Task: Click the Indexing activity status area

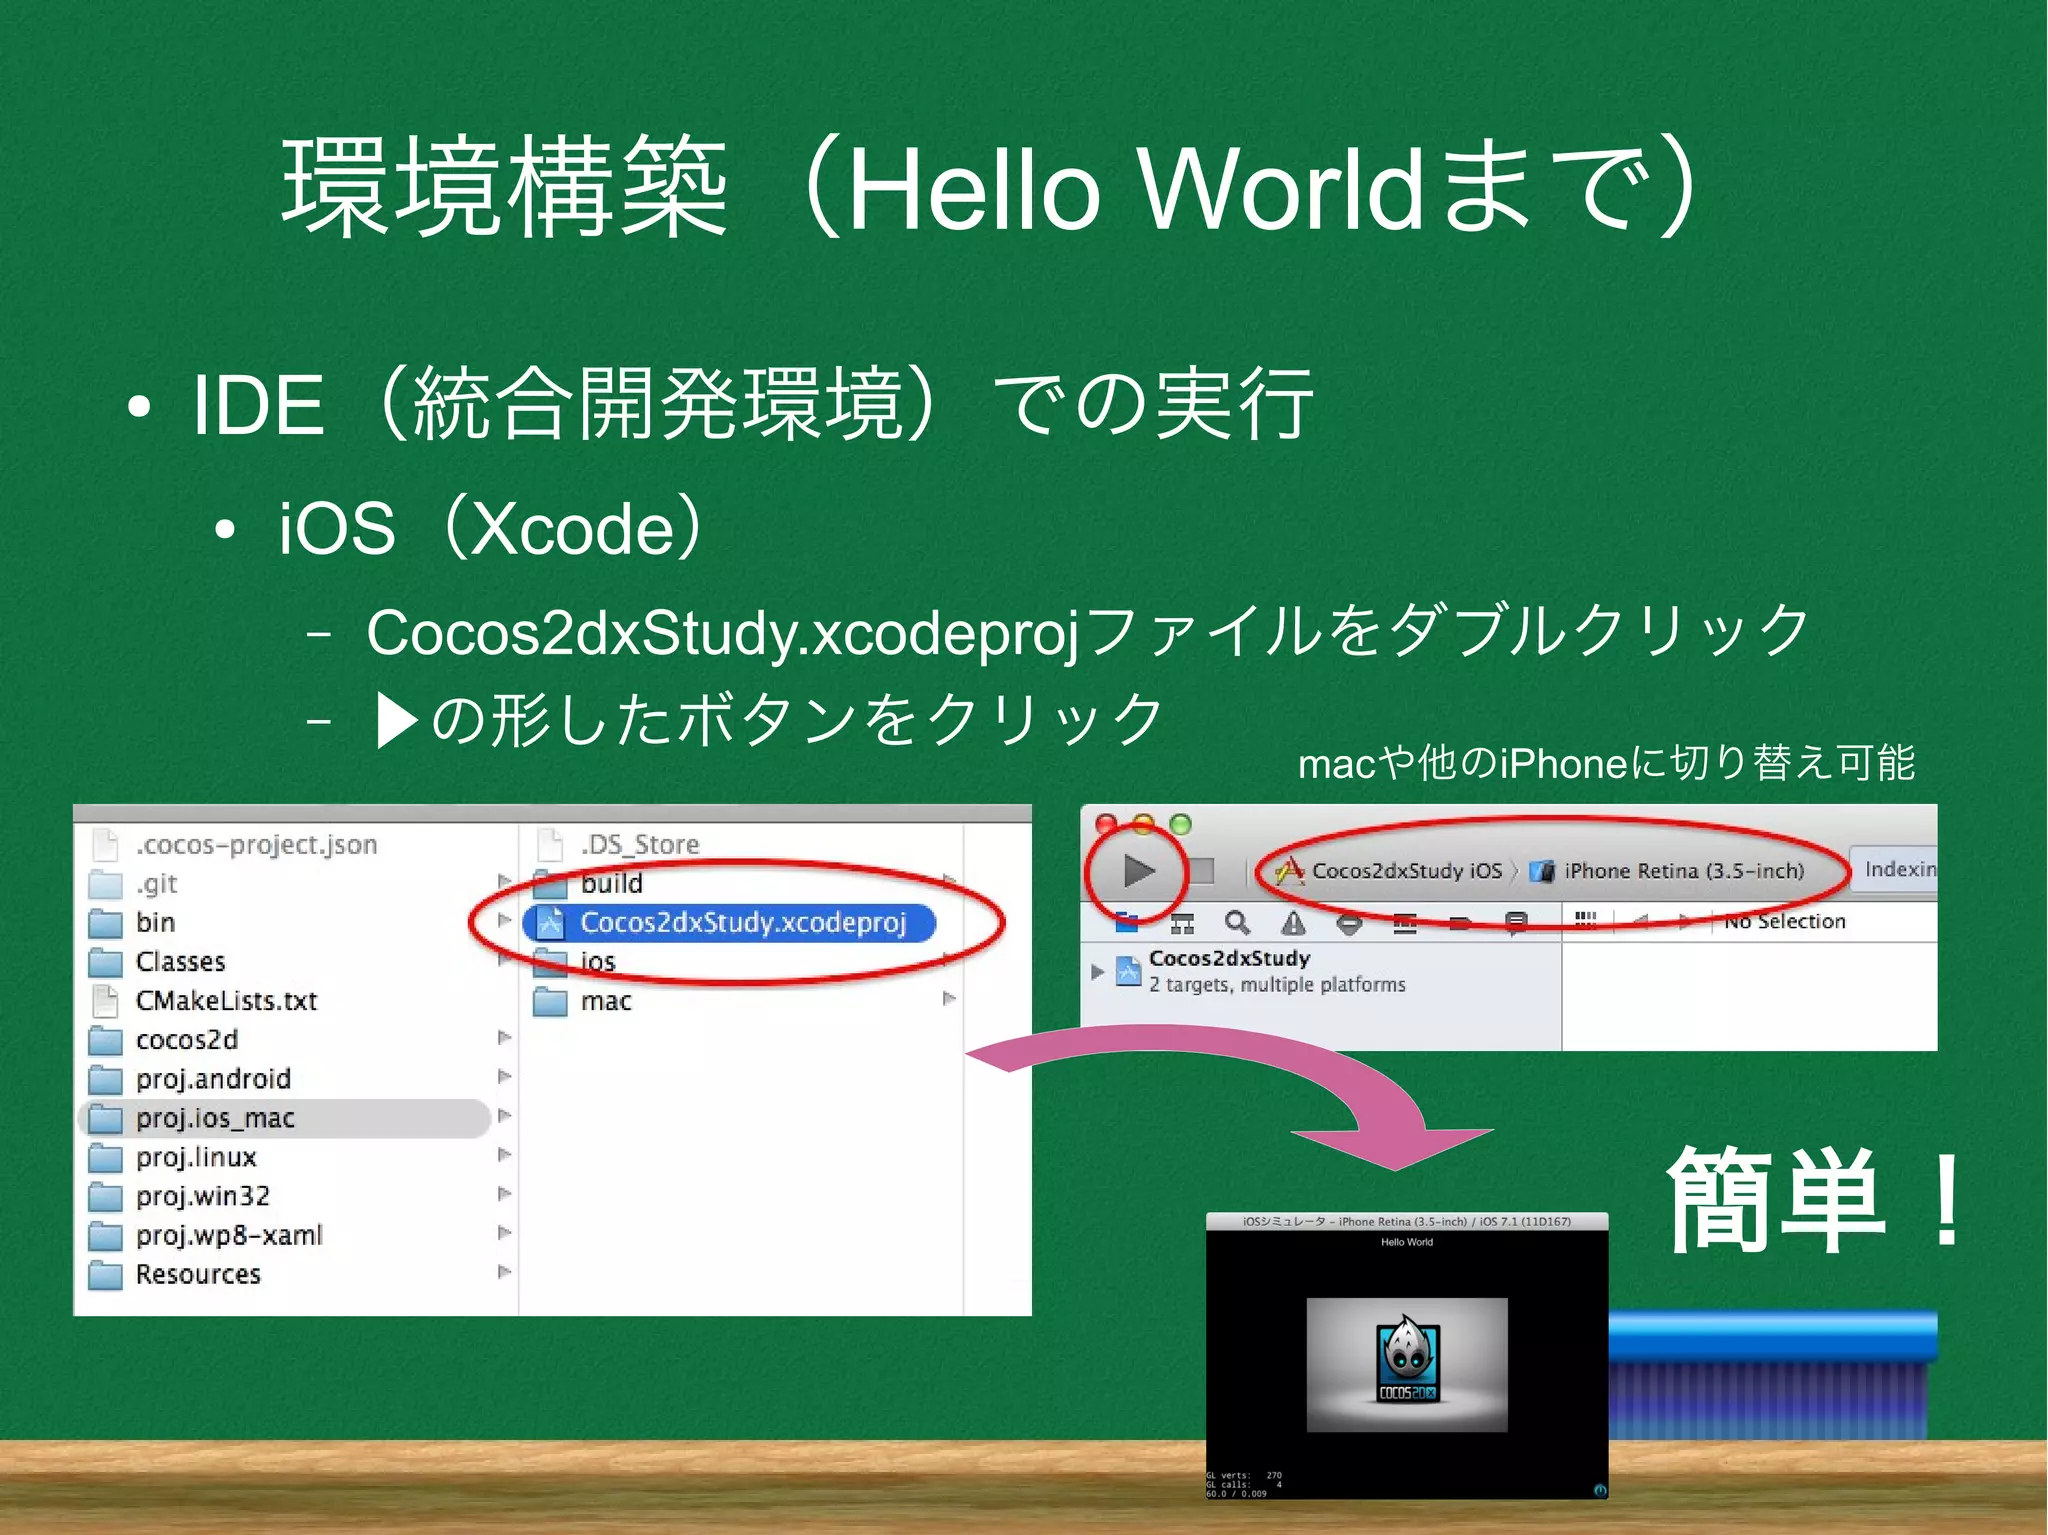Action: click(1893, 869)
